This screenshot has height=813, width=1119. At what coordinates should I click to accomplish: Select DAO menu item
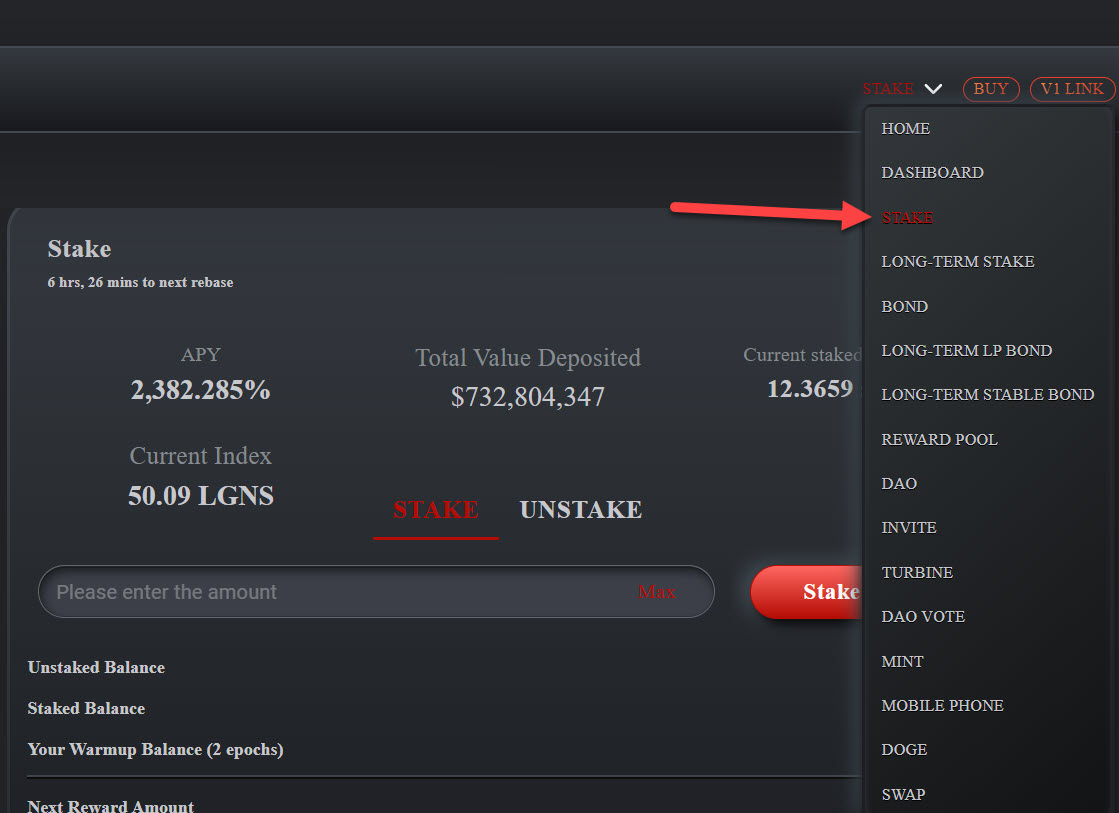coord(899,484)
